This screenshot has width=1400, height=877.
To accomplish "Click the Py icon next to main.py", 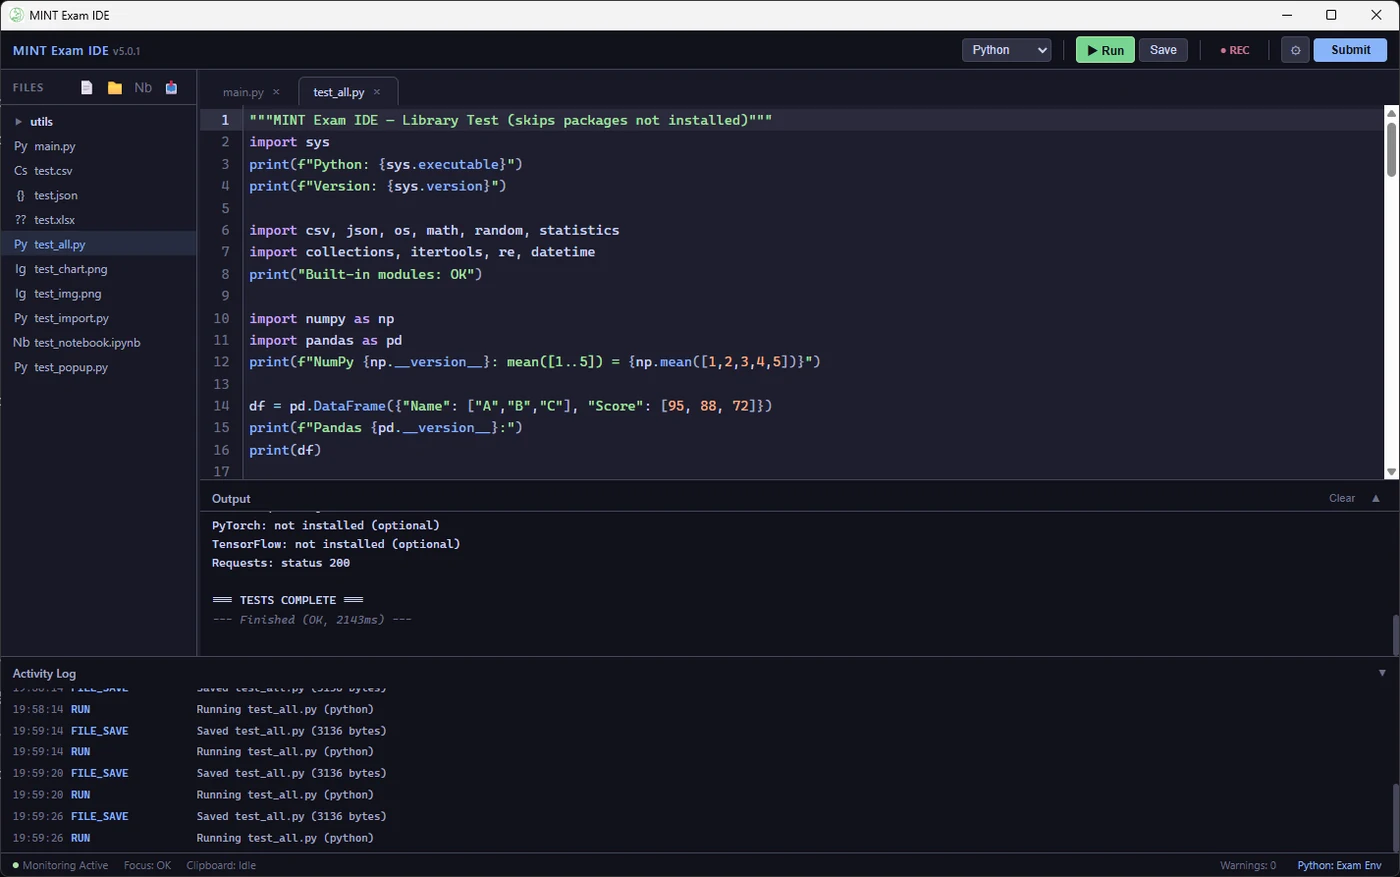I will coord(21,146).
